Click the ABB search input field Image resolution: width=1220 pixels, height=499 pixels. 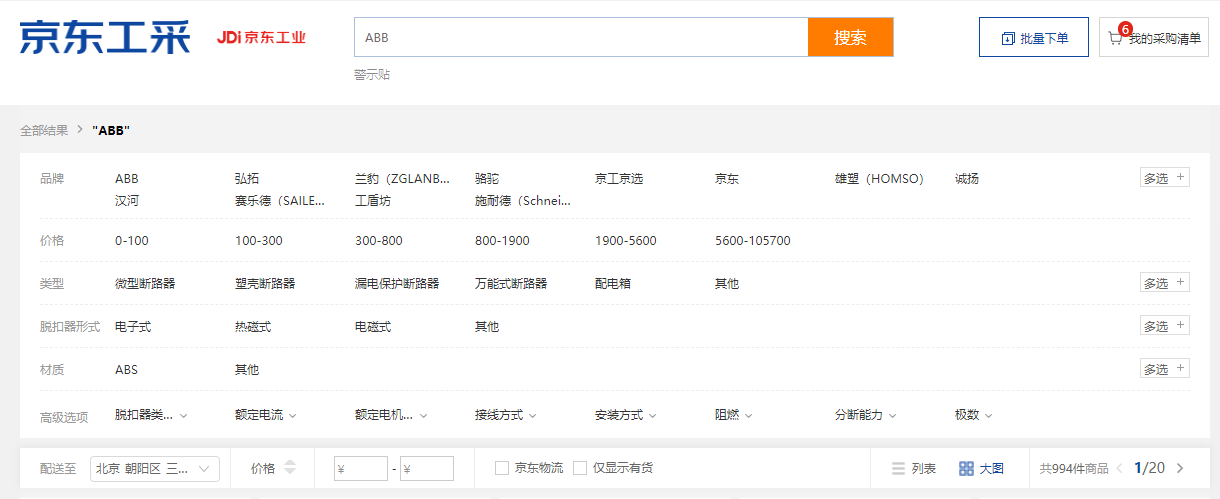click(x=581, y=37)
